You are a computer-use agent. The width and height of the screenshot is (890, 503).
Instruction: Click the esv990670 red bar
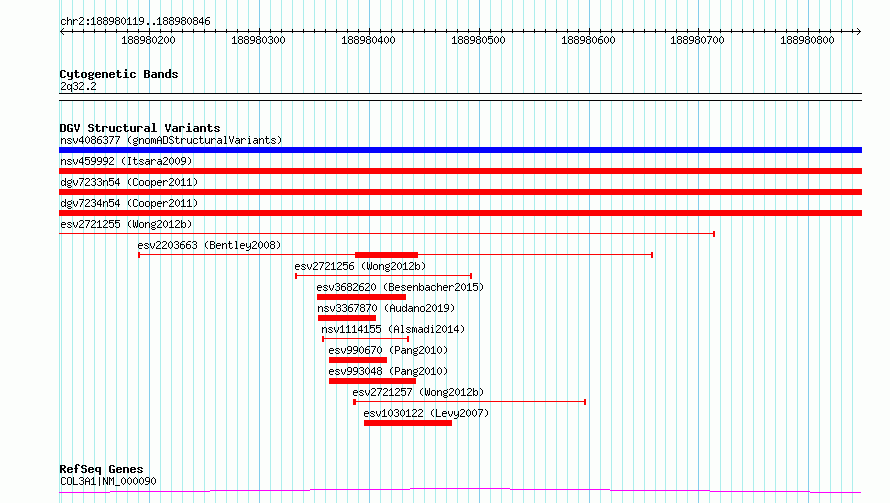pyautogui.click(x=358, y=360)
